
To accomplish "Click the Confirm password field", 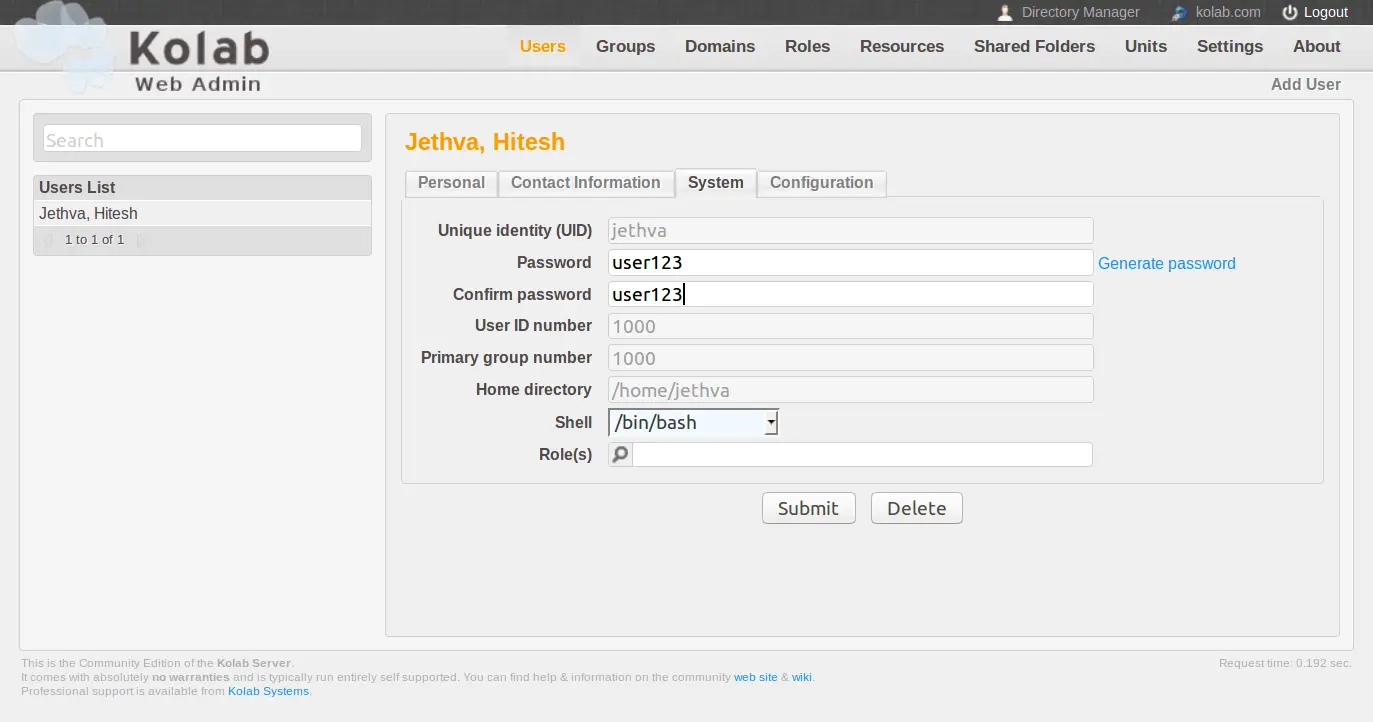I will [850, 295].
